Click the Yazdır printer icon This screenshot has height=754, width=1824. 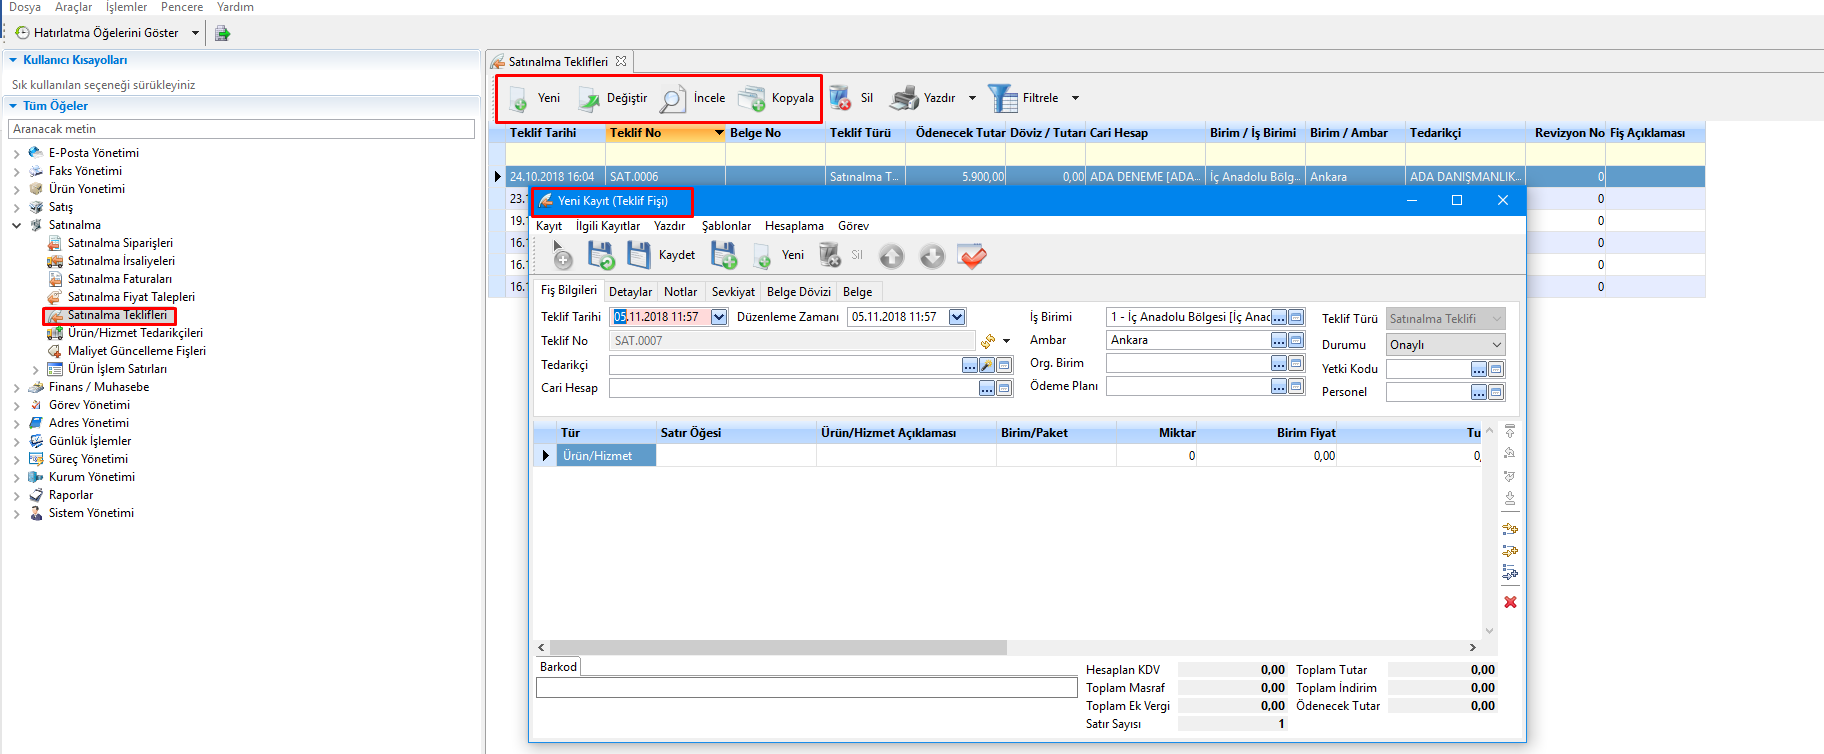(904, 98)
